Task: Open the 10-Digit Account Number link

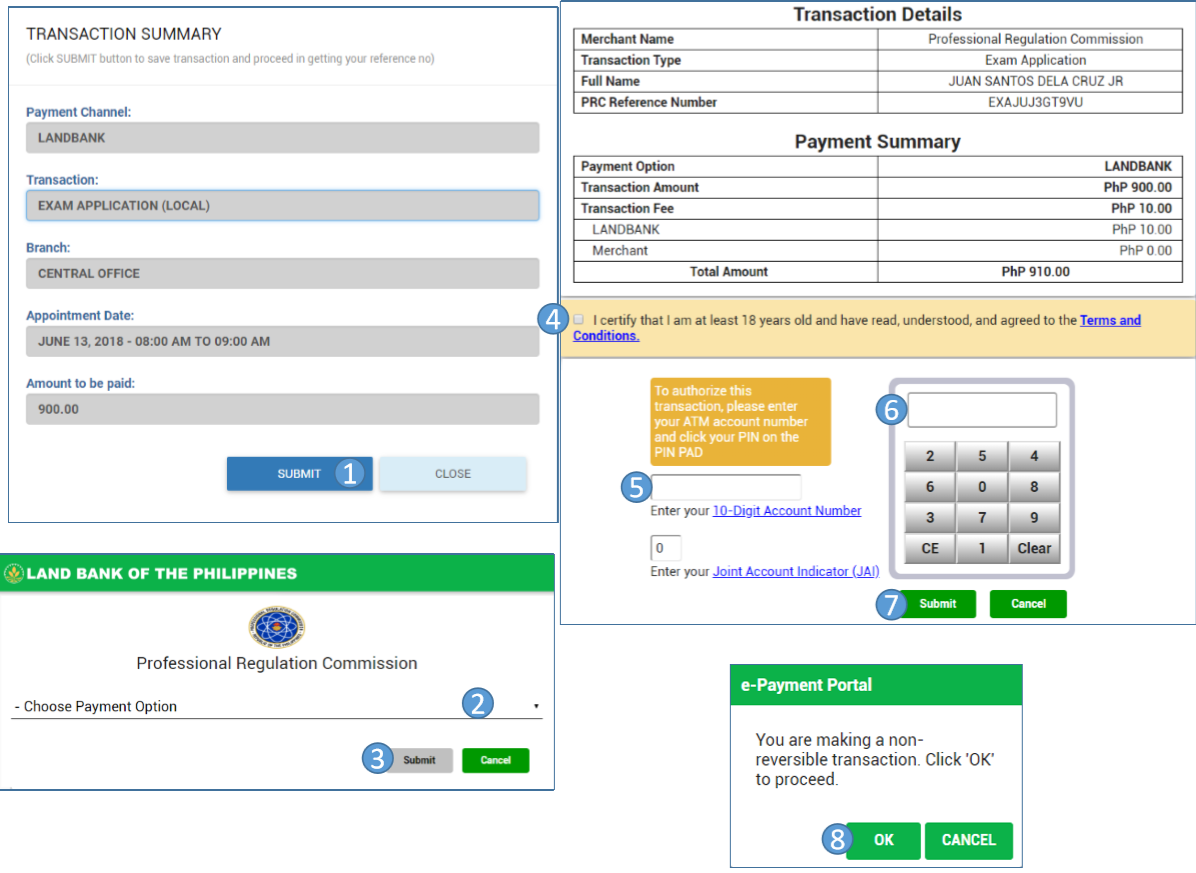Action: tap(786, 511)
